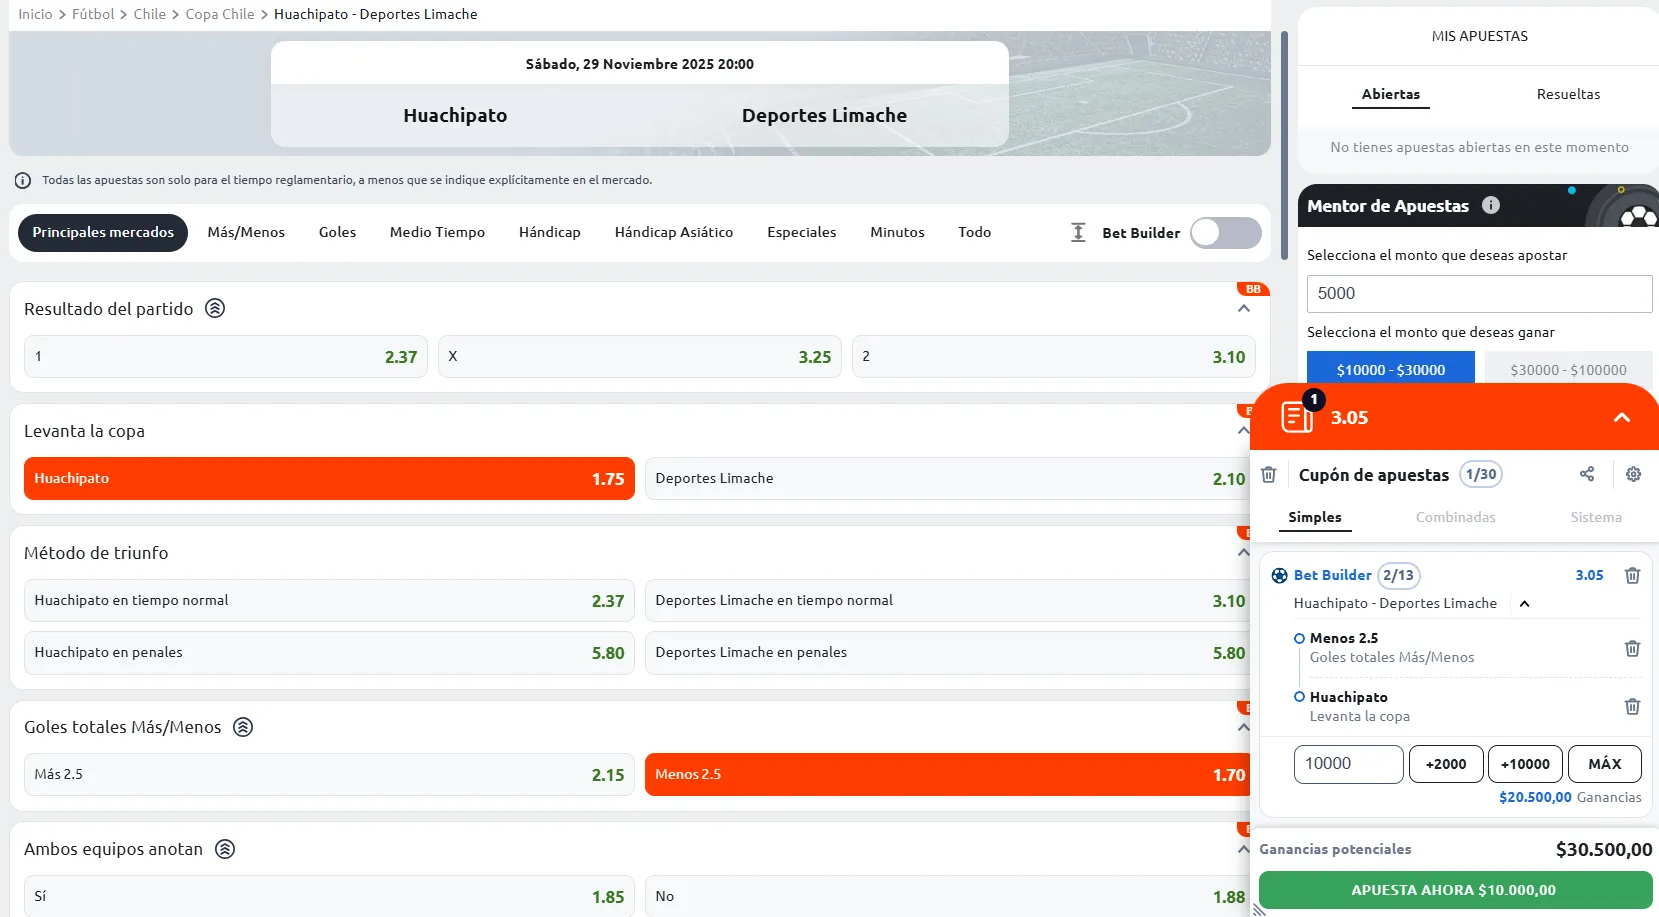Open coupon settings gear icon
The width and height of the screenshot is (1659, 917).
(x=1633, y=474)
